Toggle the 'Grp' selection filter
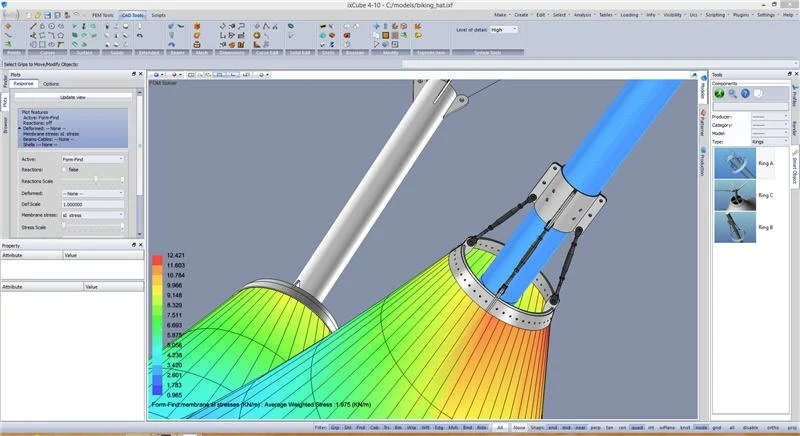 click(x=335, y=427)
